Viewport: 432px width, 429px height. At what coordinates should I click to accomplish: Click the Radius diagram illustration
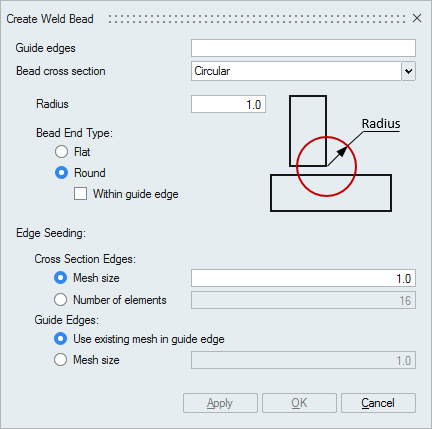[335, 153]
